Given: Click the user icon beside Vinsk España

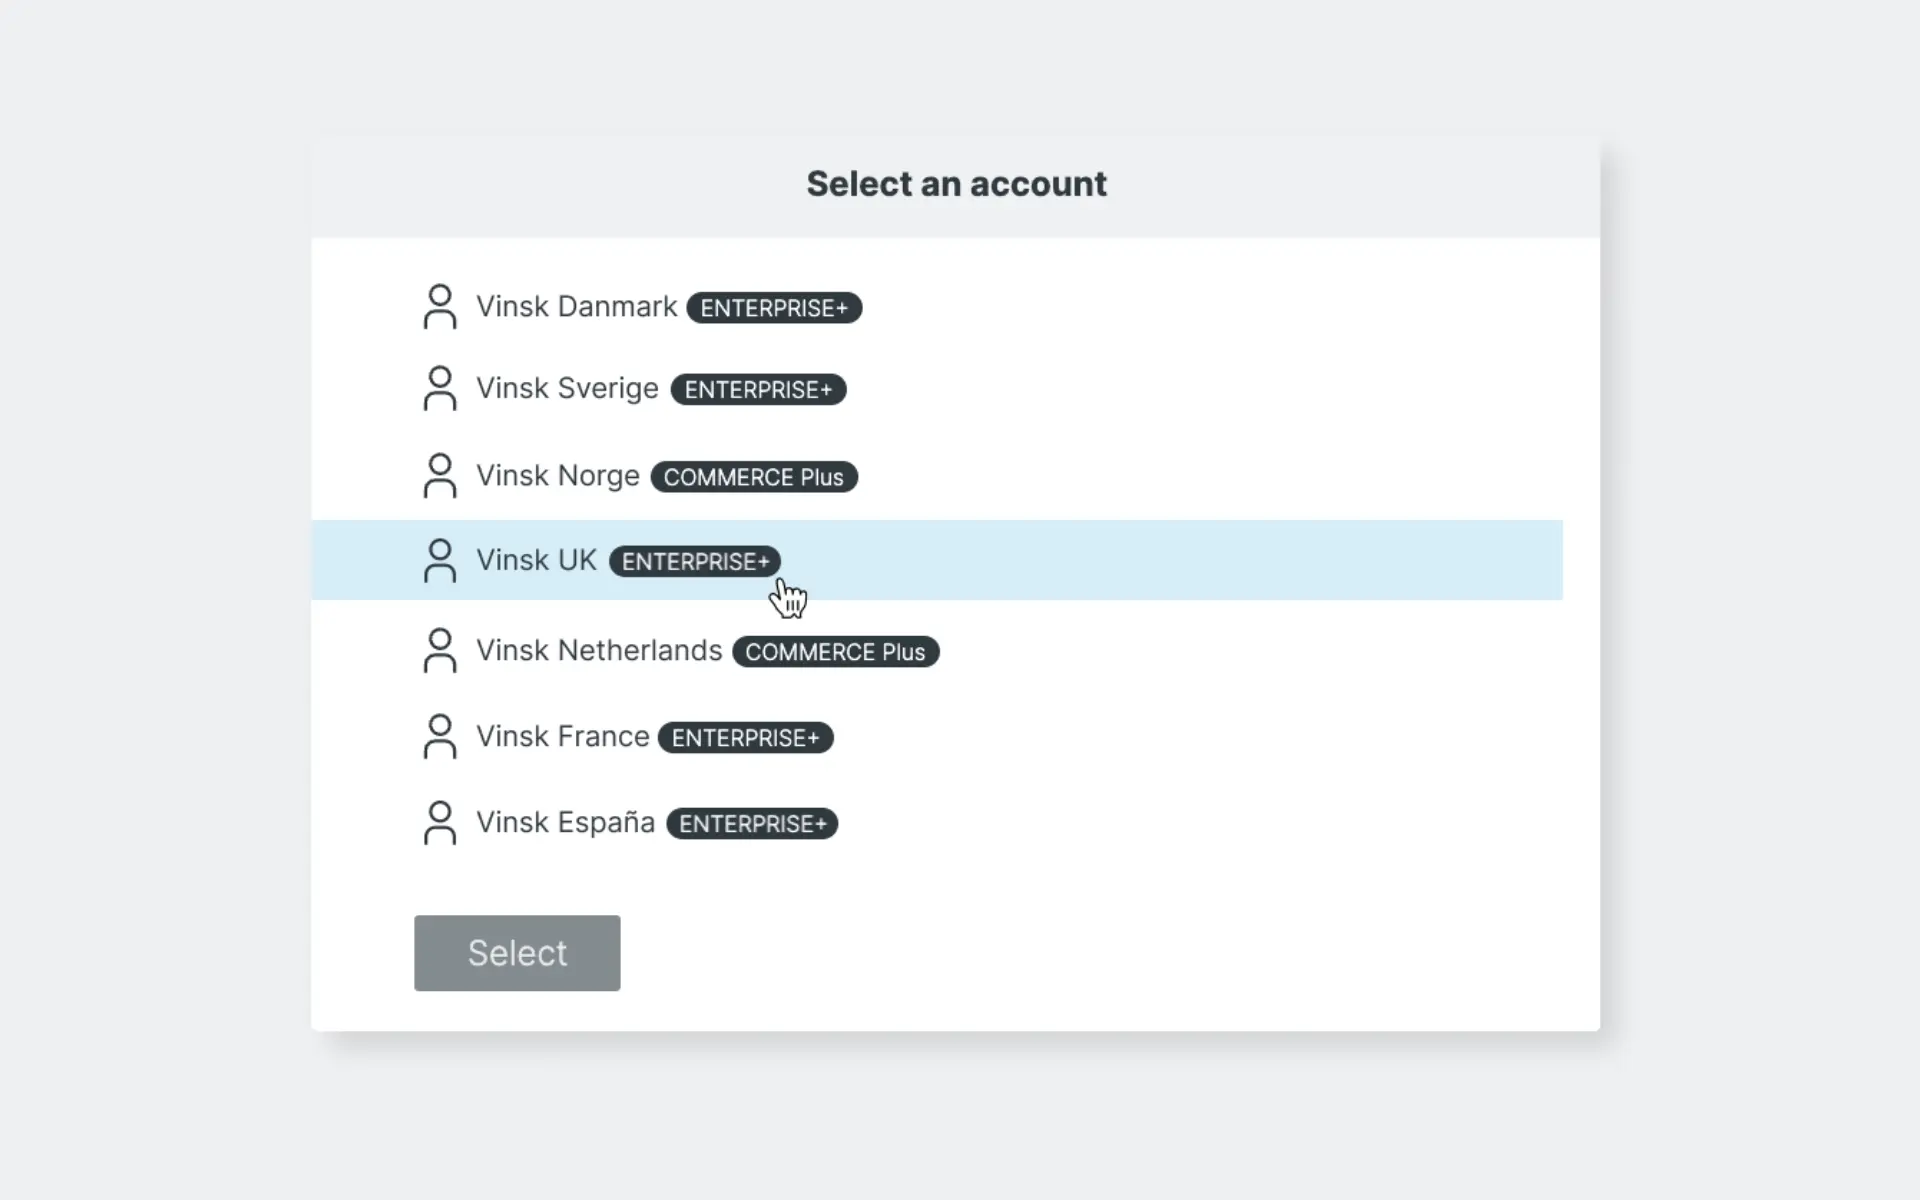Looking at the screenshot, I should coord(440,823).
